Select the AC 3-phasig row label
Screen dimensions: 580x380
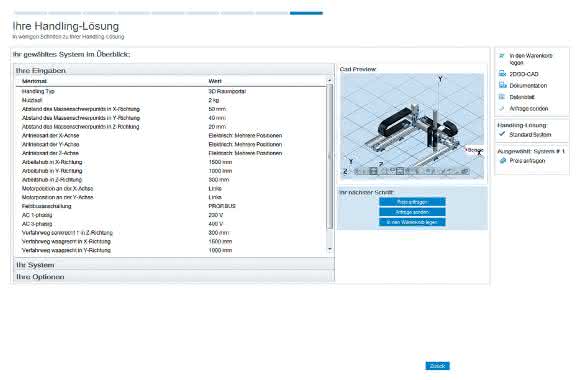pyautogui.click(x=37, y=224)
